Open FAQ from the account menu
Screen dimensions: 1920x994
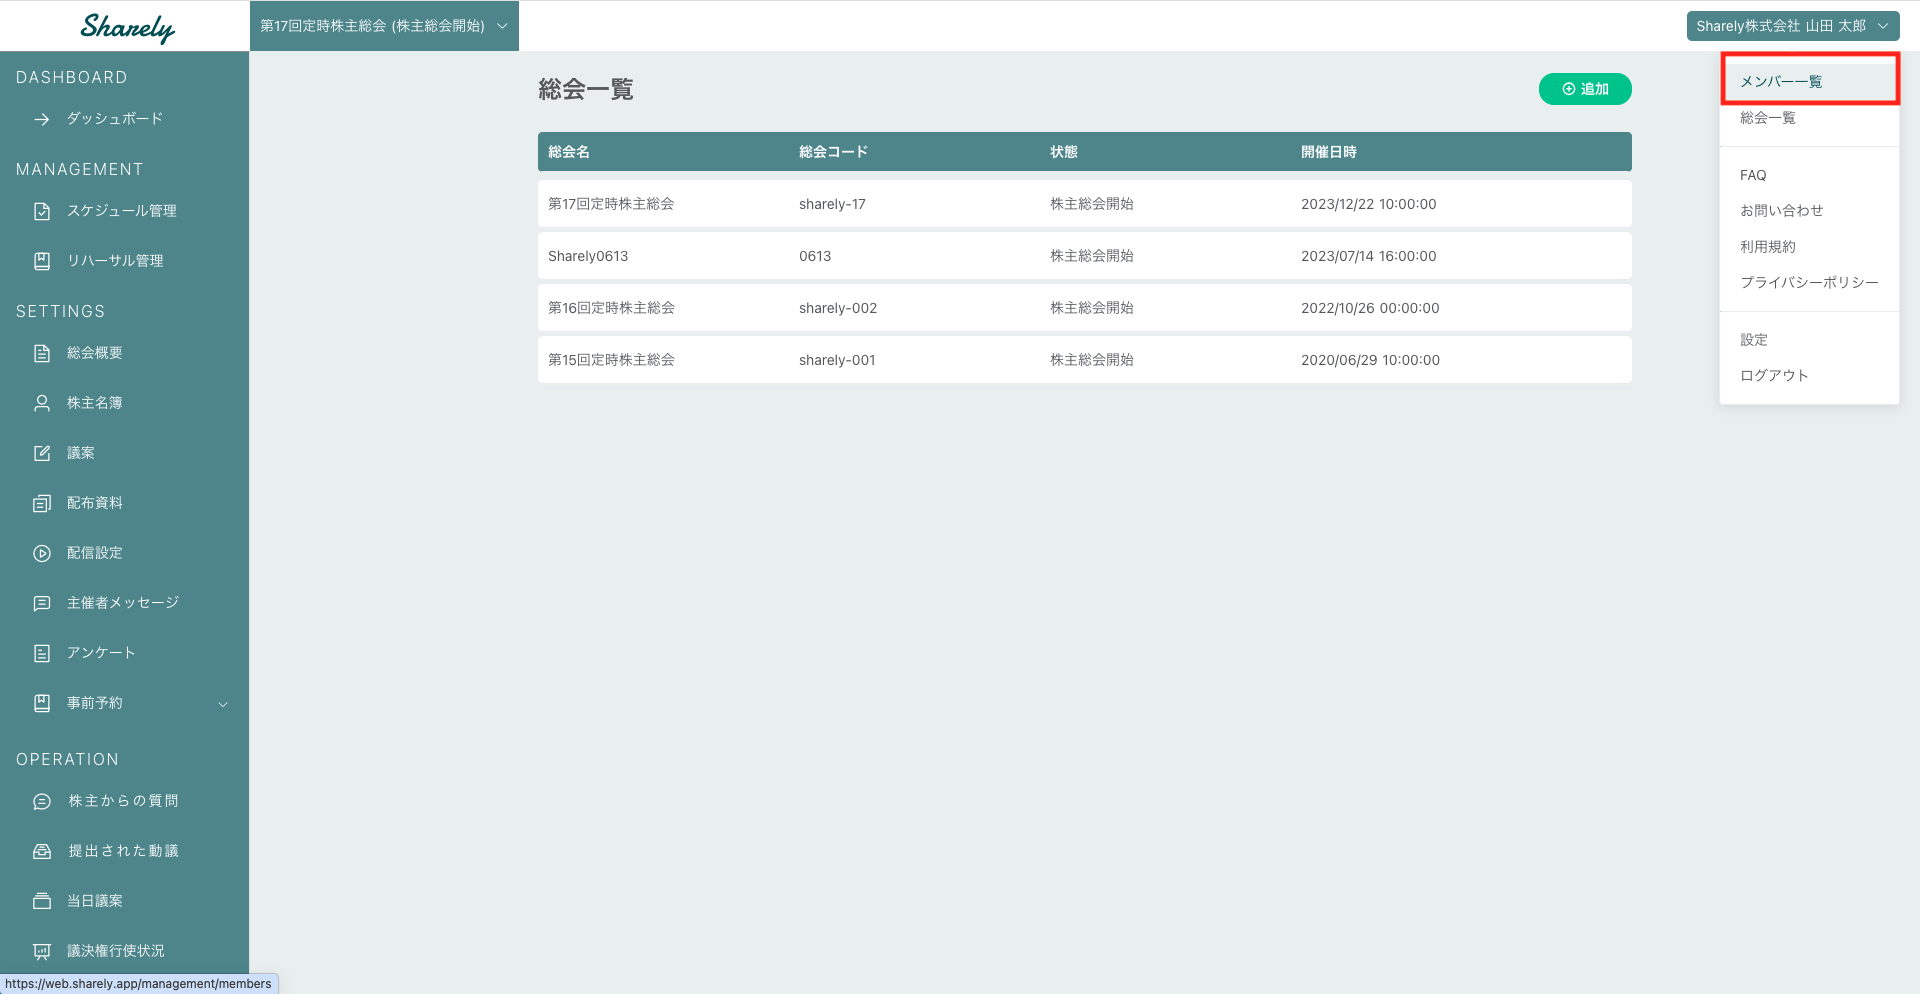(x=1753, y=175)
